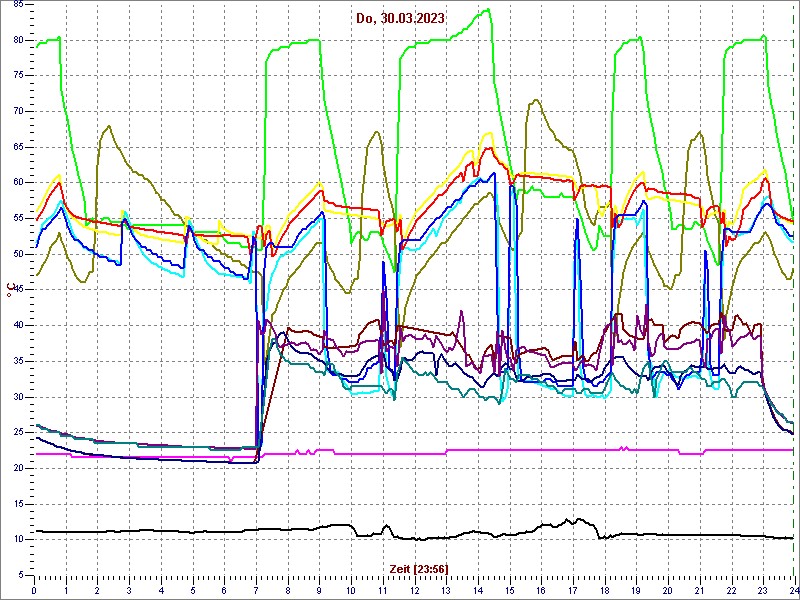Select the 15 degree temperature axis label
This screenshot has width=800, height=600.
[x=18, y=504]
